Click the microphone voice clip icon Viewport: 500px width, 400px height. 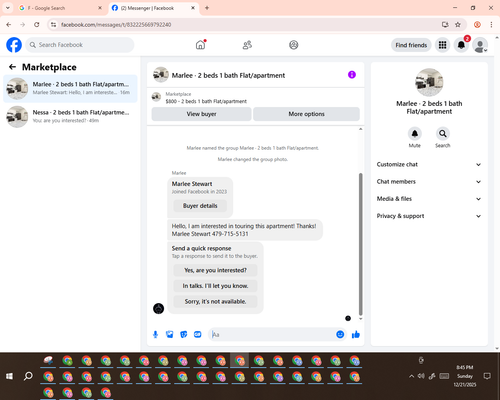tap(155, 334)
